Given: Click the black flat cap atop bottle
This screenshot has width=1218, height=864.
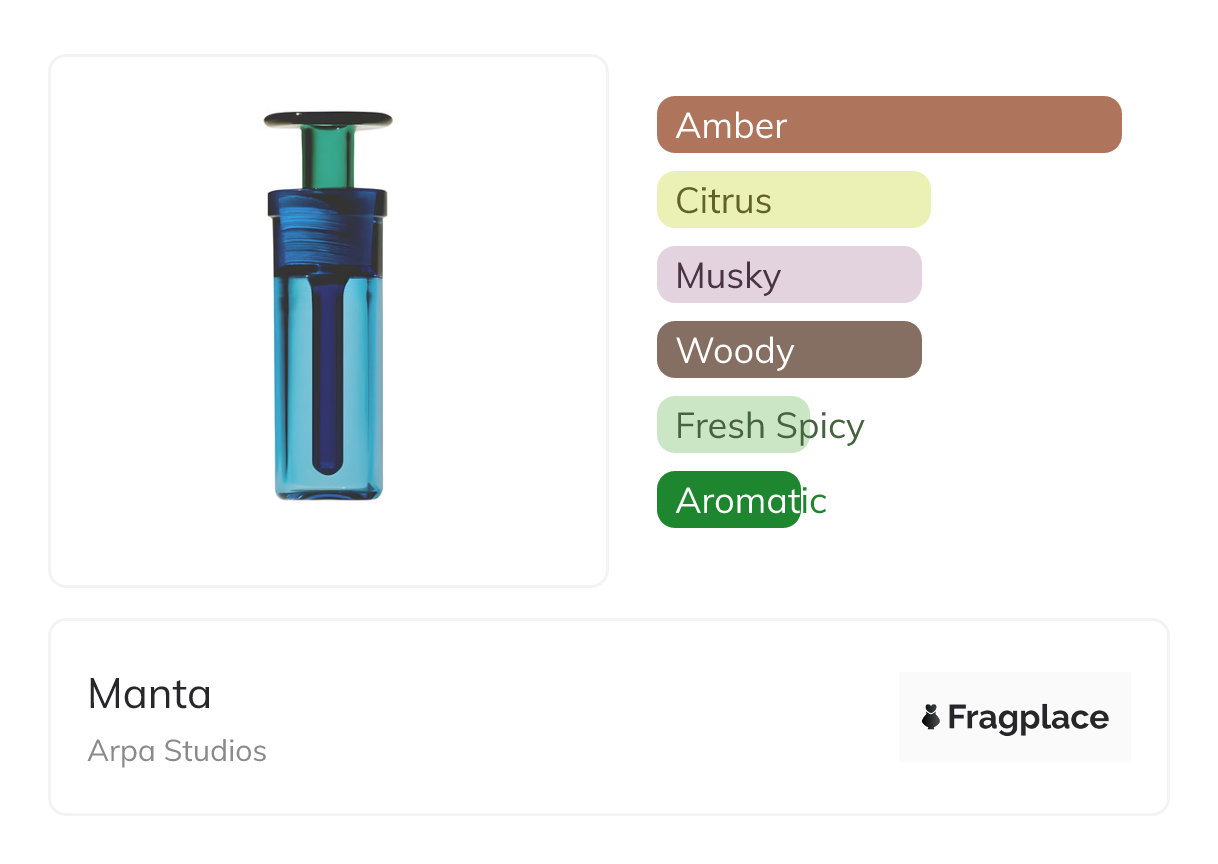Looking at the screenshot, I should [328, 119].
